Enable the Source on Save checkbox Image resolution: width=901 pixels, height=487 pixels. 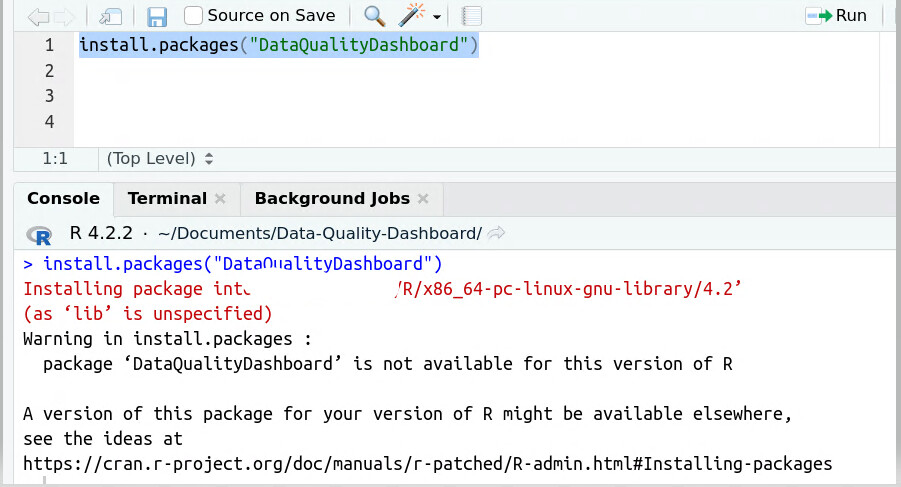(194, 15)
